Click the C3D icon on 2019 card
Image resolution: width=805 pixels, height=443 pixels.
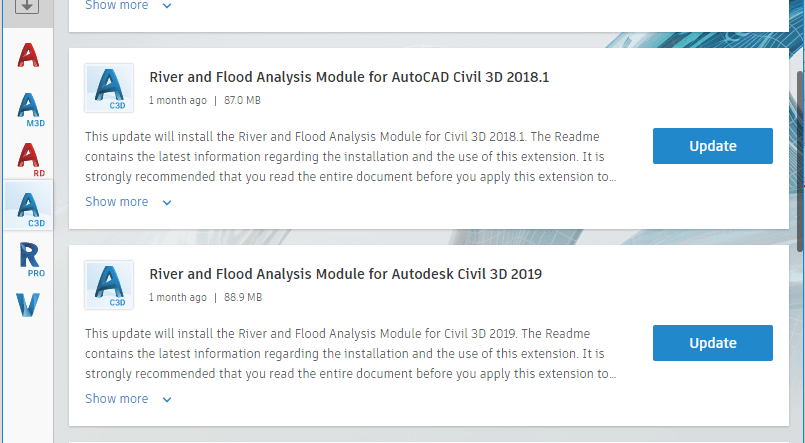109,285
